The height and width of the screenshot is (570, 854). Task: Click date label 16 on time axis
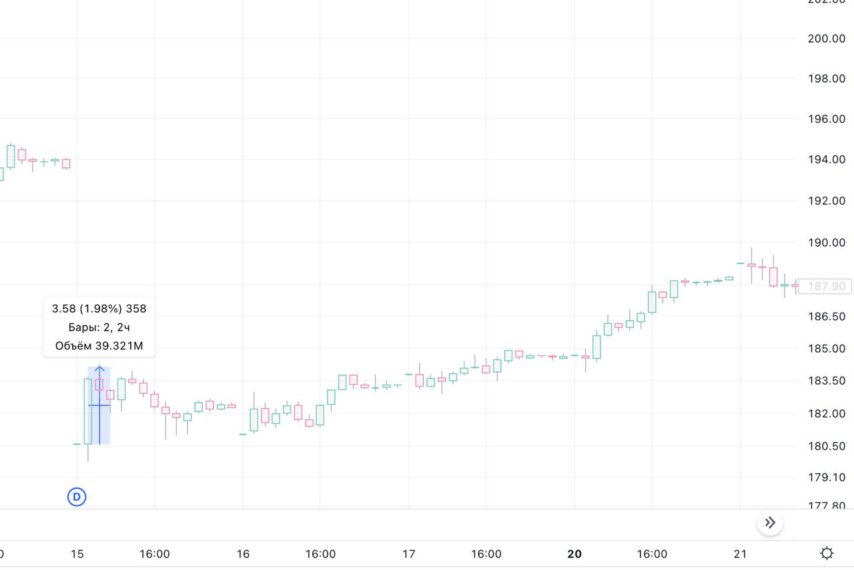point(243,554)
